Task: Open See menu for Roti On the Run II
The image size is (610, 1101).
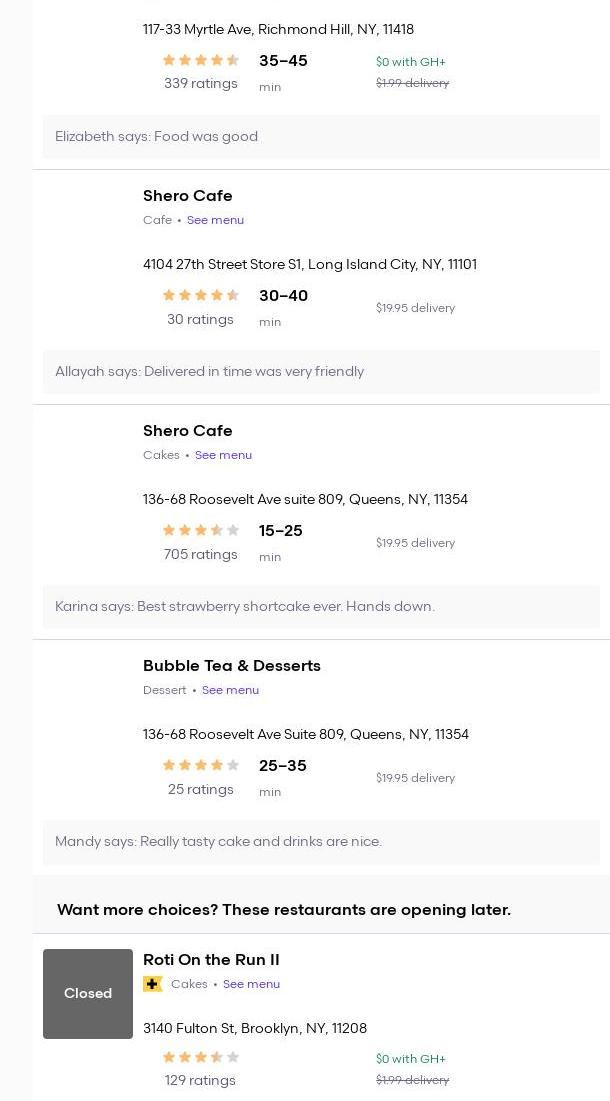Action: [251, 984]
